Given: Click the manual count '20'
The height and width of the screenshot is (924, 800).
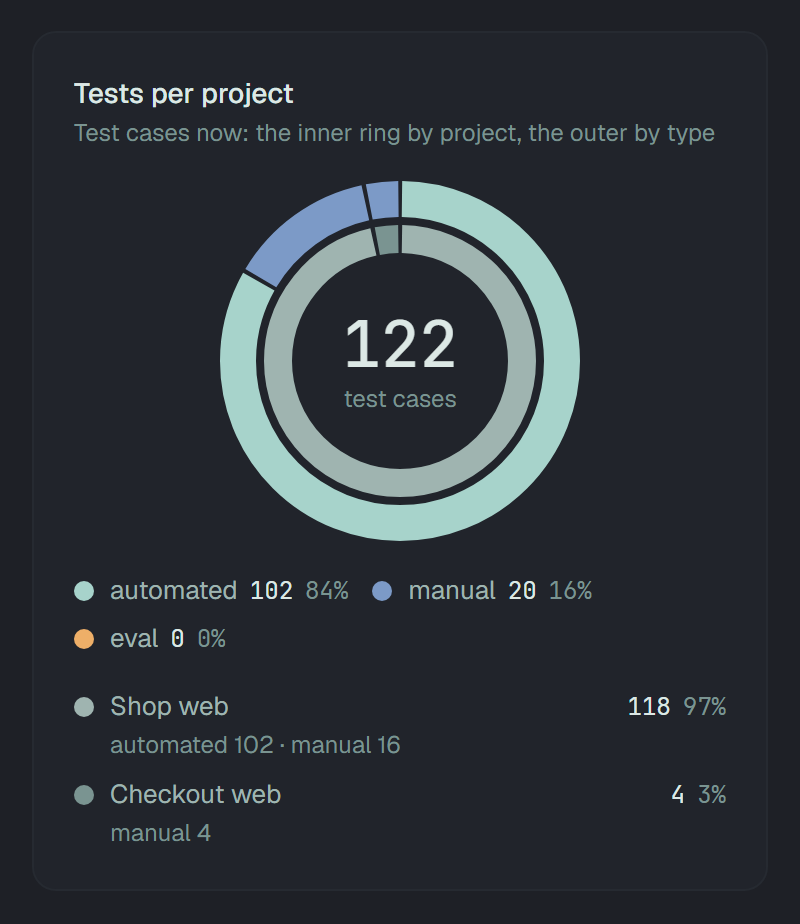Looking at the screenshot, I should pos(523,590).
